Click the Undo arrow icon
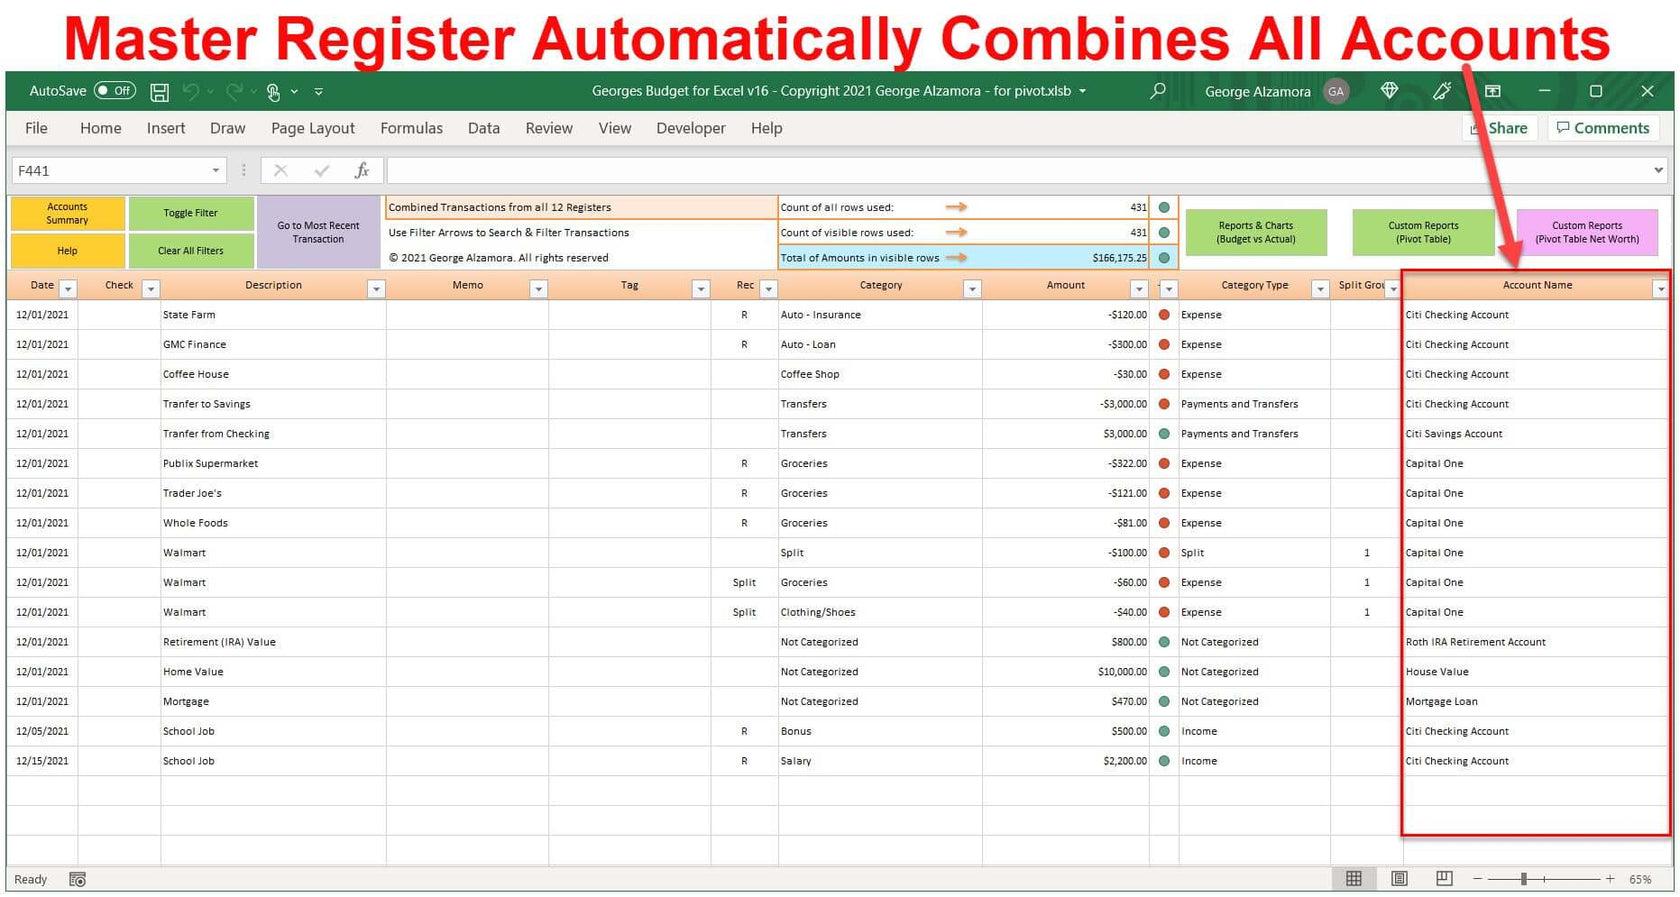 pos(190,92)
